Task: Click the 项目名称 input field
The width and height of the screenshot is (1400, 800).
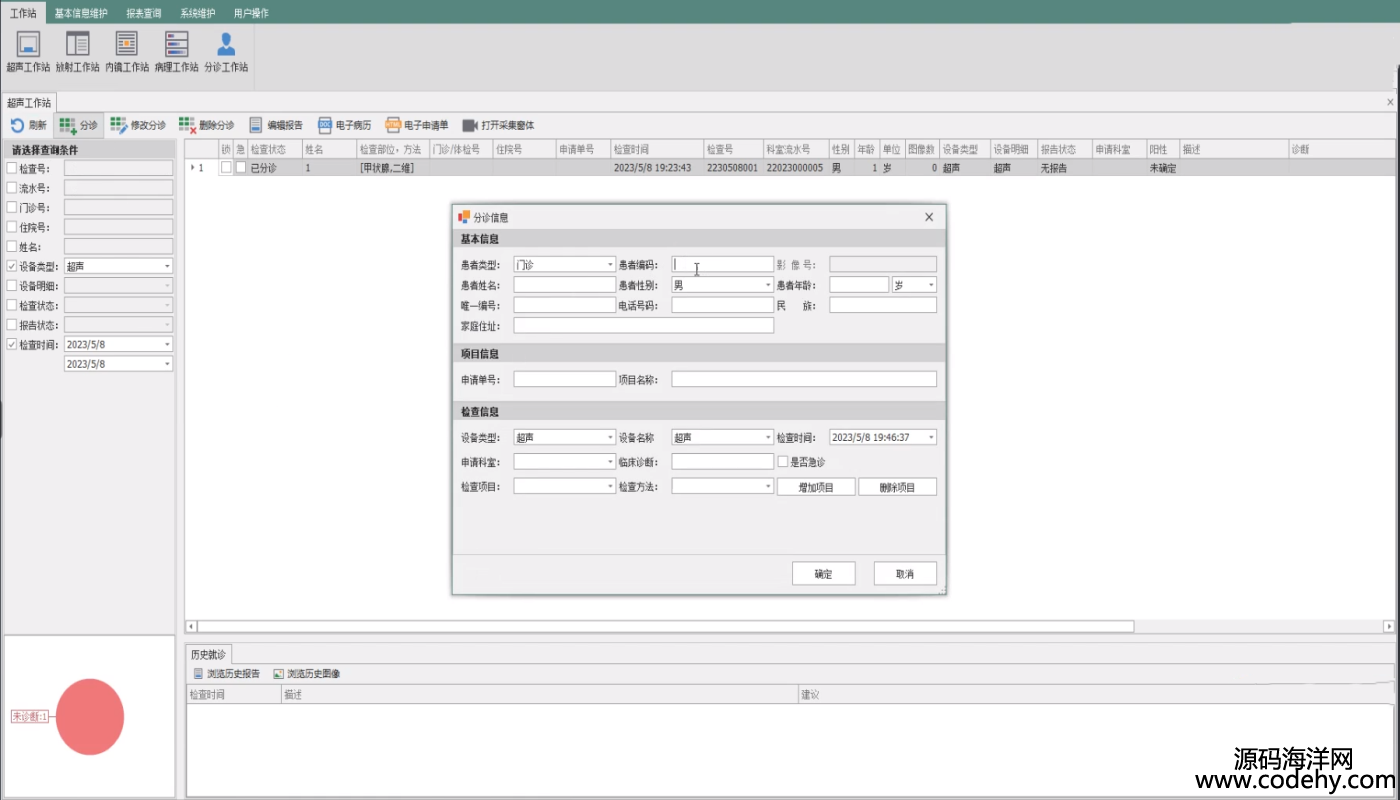Action: [804, 379]
